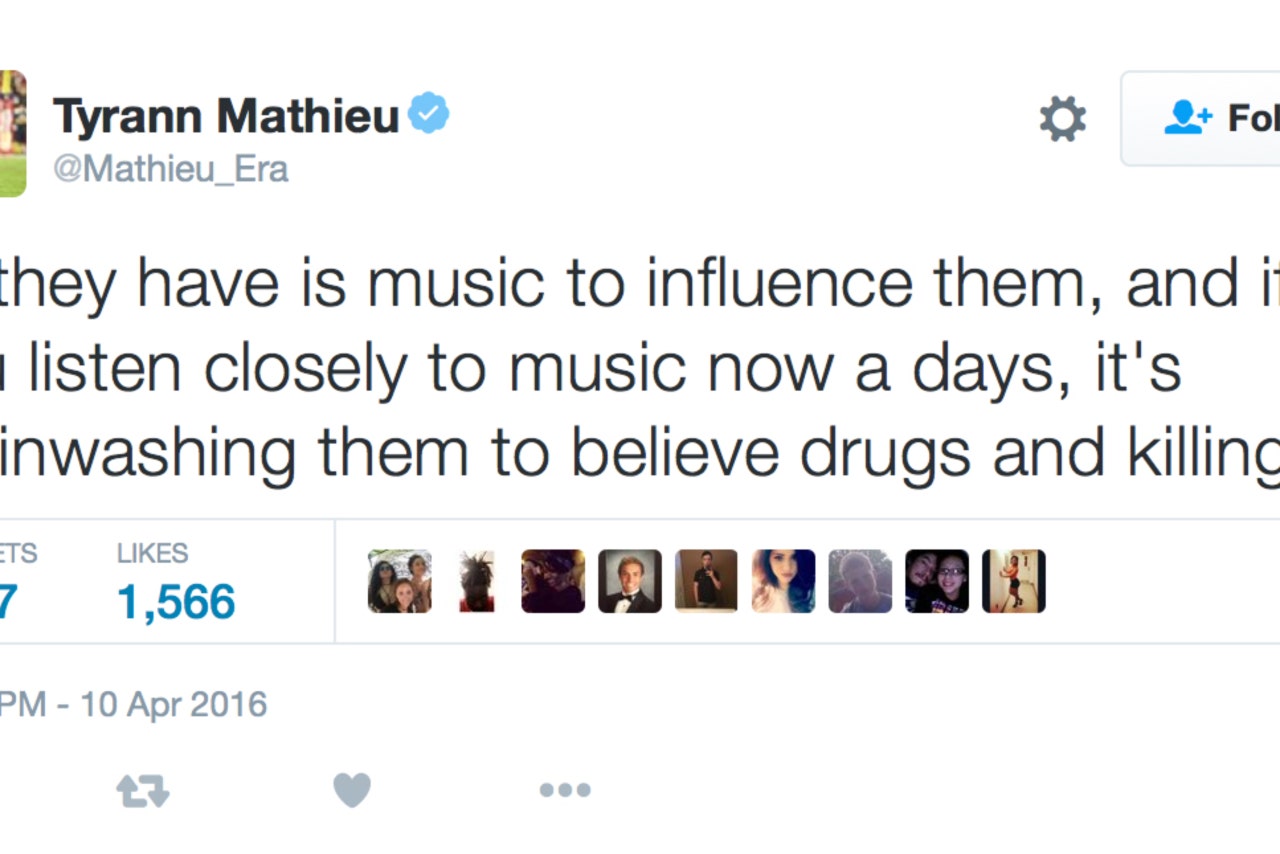Open mirror-selfie avatar of man in black shirt
The image size is (1280, 854).
[x=706, y=581]
